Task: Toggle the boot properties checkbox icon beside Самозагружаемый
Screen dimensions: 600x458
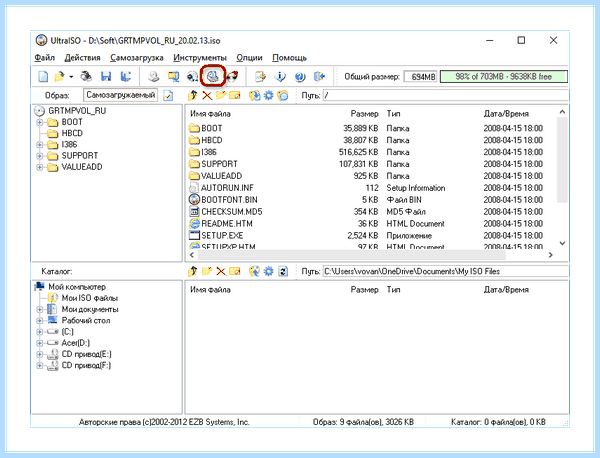Action: [x=168, y=95]
